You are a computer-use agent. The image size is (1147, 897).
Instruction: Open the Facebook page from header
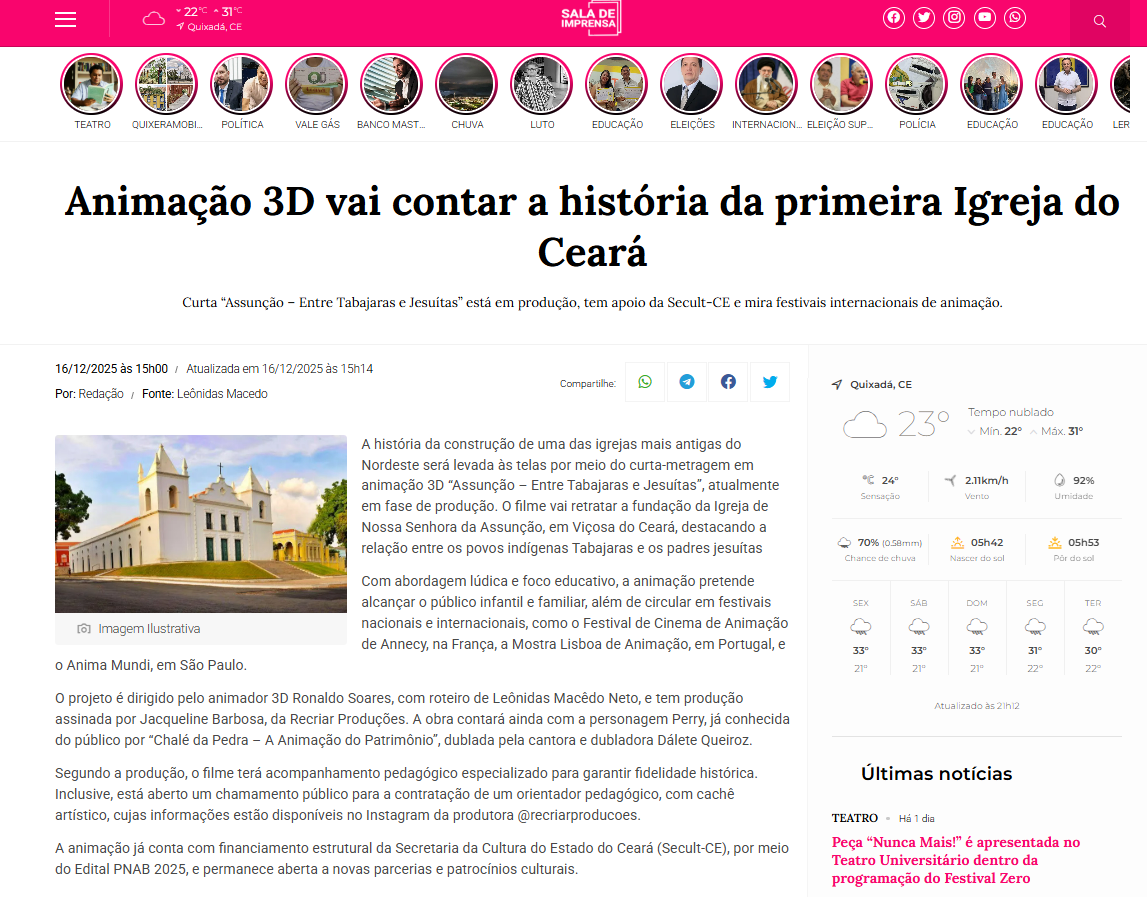pyautogui.click(x=893, y=18)
